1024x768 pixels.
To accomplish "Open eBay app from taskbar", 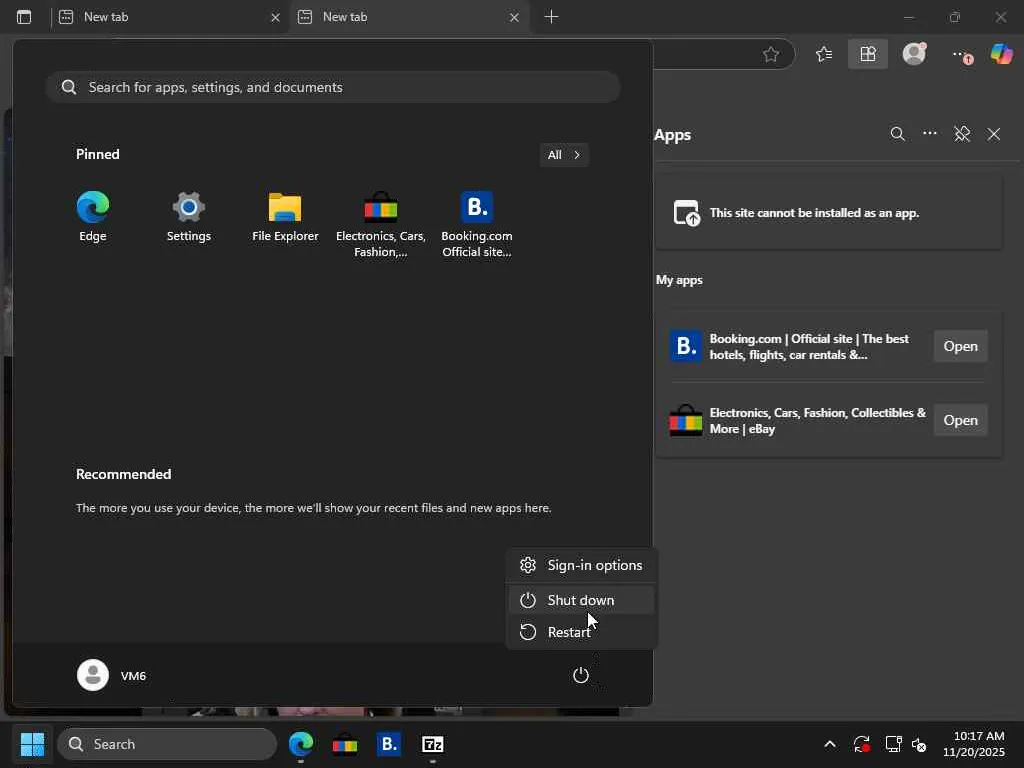I will (345, 744).
